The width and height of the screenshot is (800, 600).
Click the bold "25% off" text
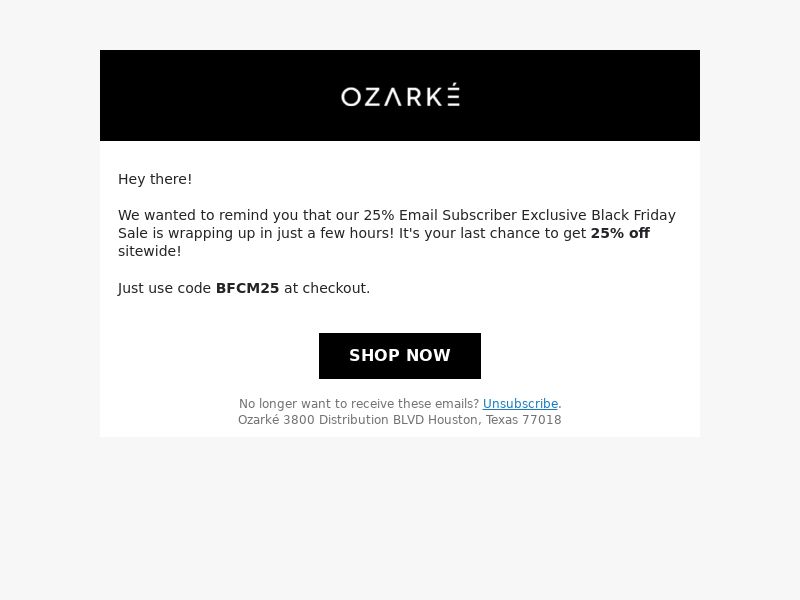point(620,233)
